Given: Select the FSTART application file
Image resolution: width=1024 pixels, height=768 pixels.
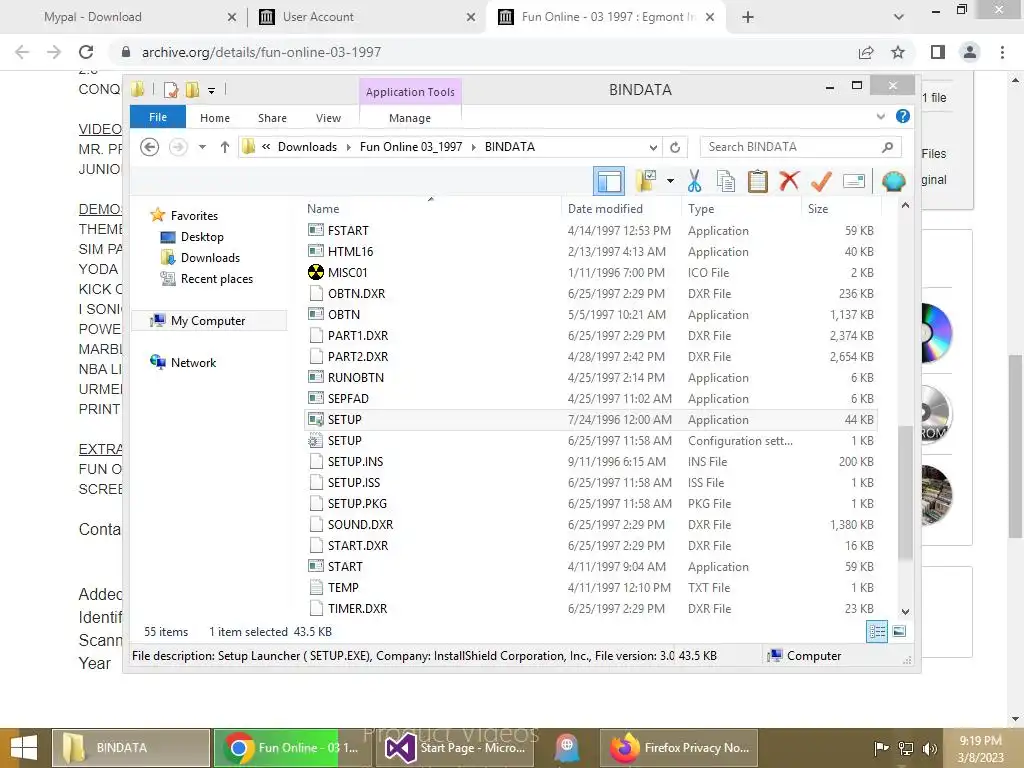Looking at the screenshot, I should [348, 231].
